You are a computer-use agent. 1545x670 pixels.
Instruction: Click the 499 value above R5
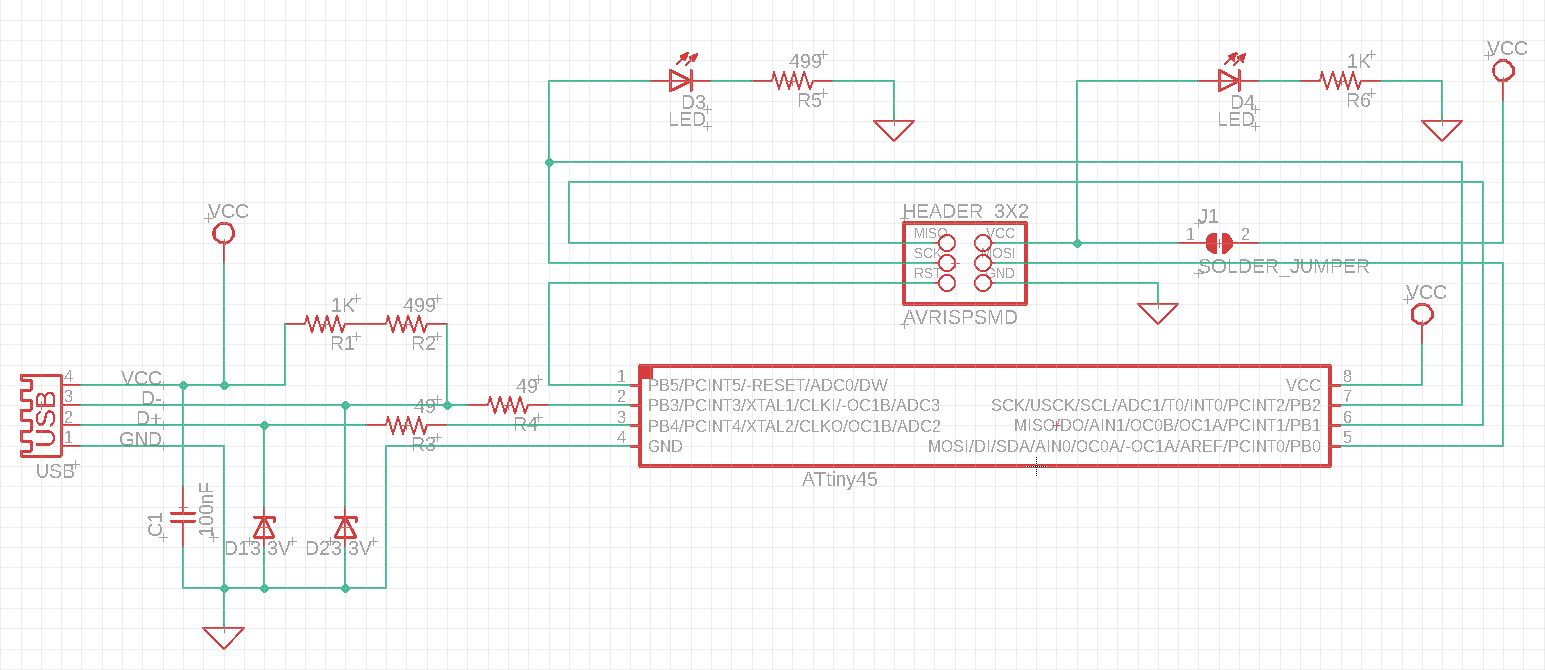806,61
